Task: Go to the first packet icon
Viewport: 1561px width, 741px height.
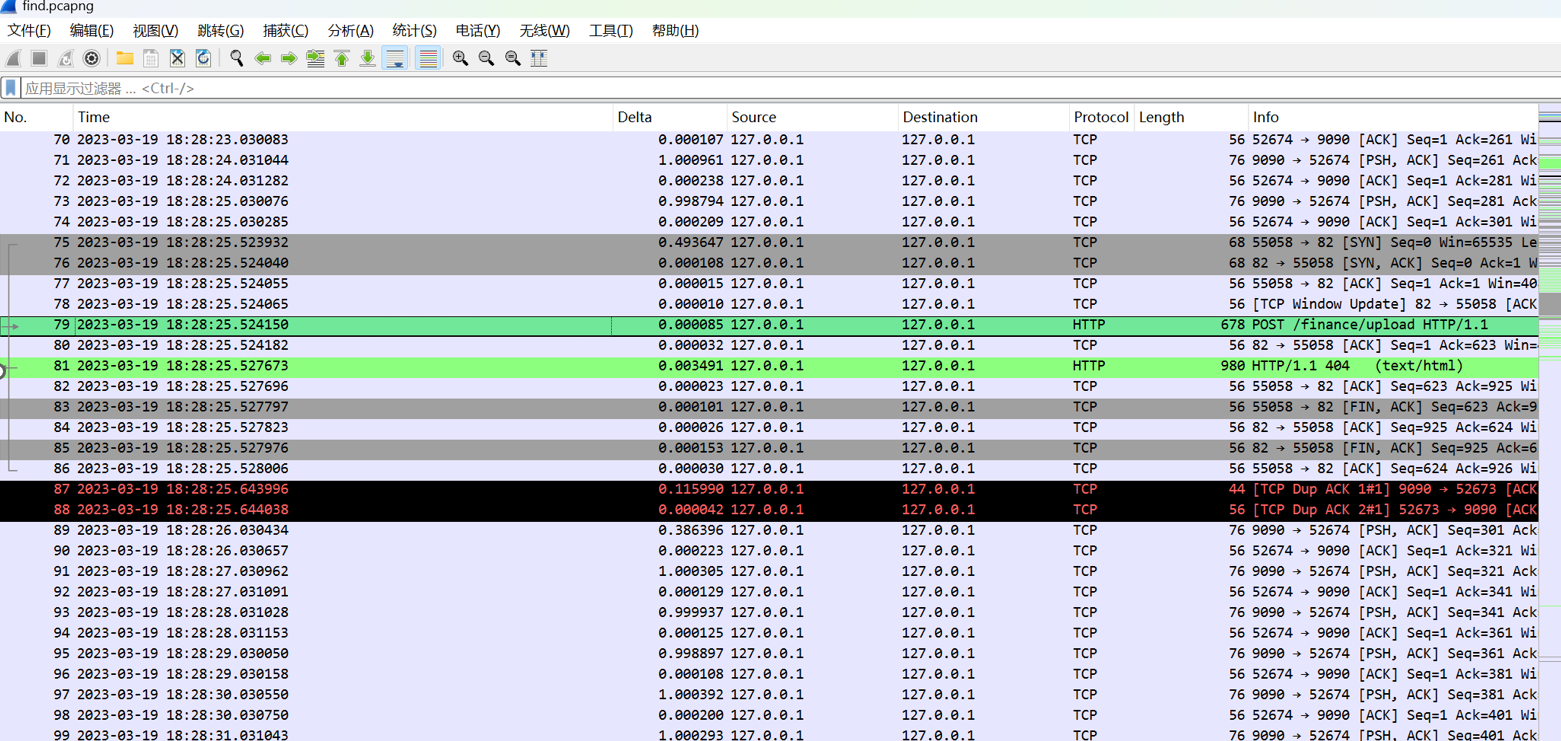Action: pos(342,59)
